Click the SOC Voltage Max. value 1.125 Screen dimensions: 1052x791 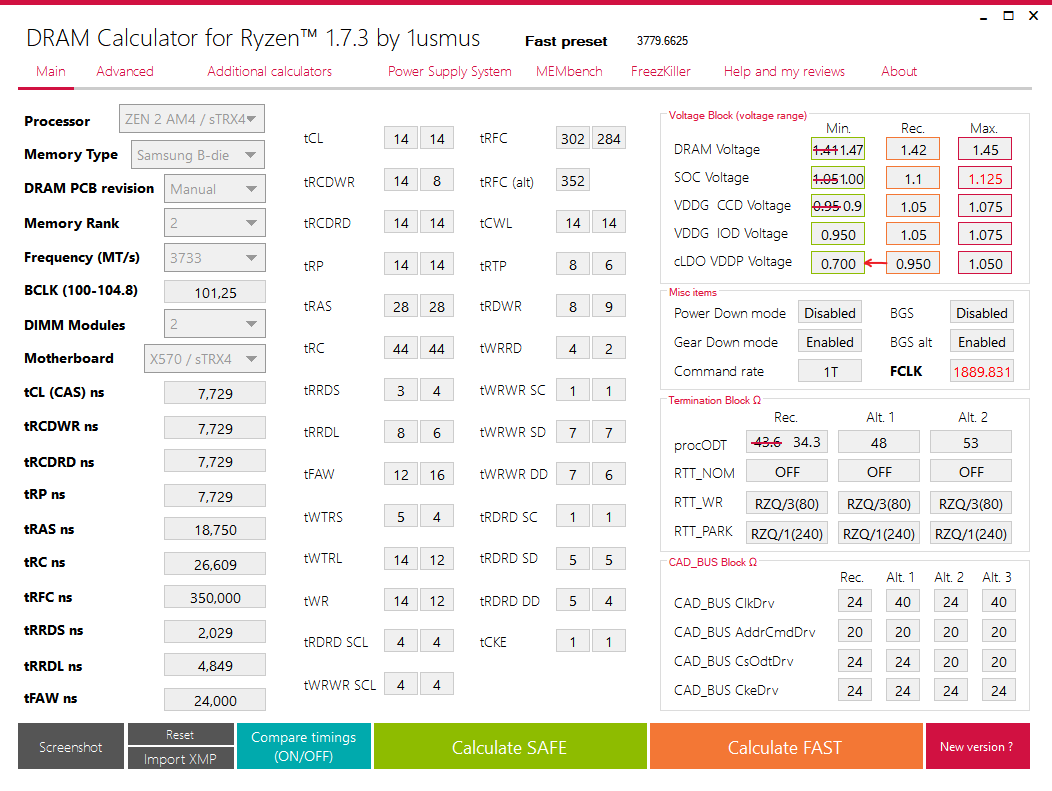985,178
